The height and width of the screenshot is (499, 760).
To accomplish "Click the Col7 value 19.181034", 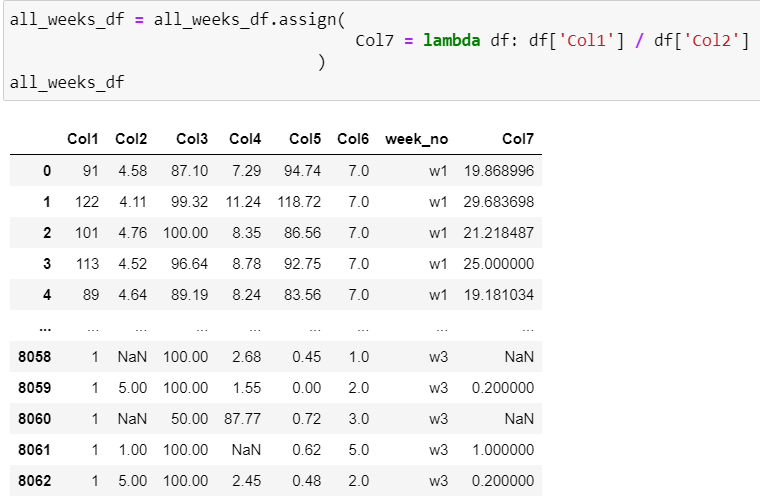I will 499,295.
